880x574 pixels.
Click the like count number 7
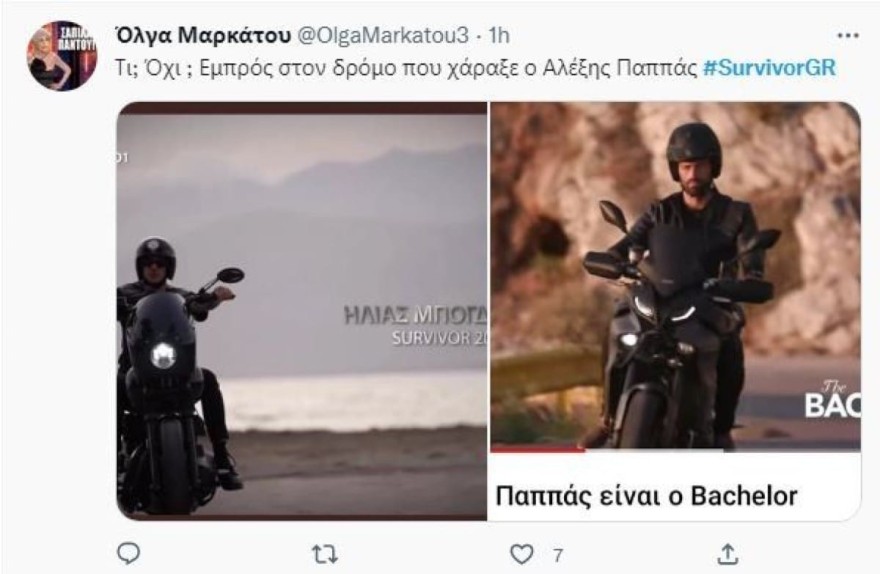click(557, 553)
